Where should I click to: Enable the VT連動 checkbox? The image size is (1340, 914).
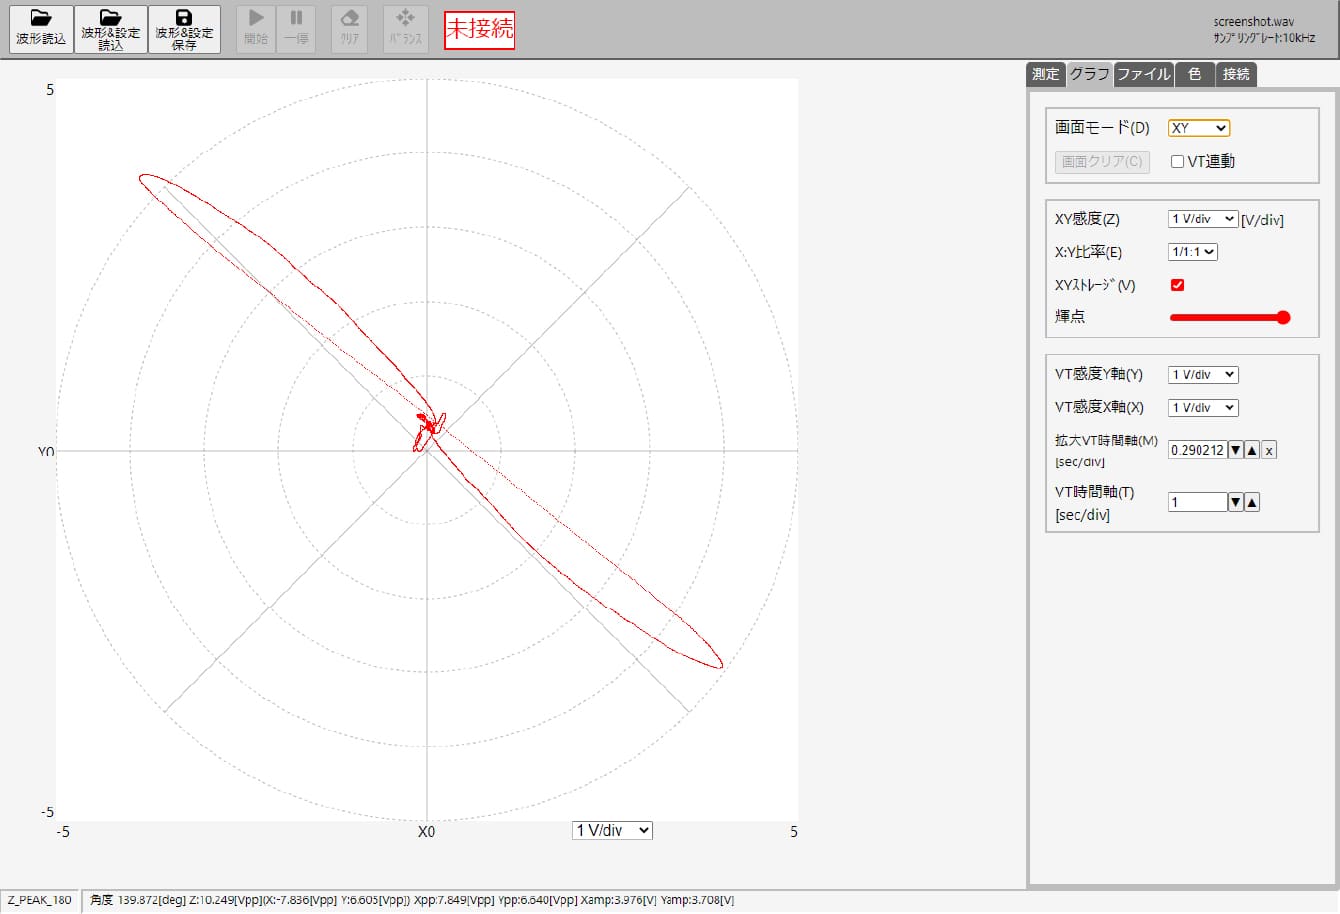(1178, 162)
